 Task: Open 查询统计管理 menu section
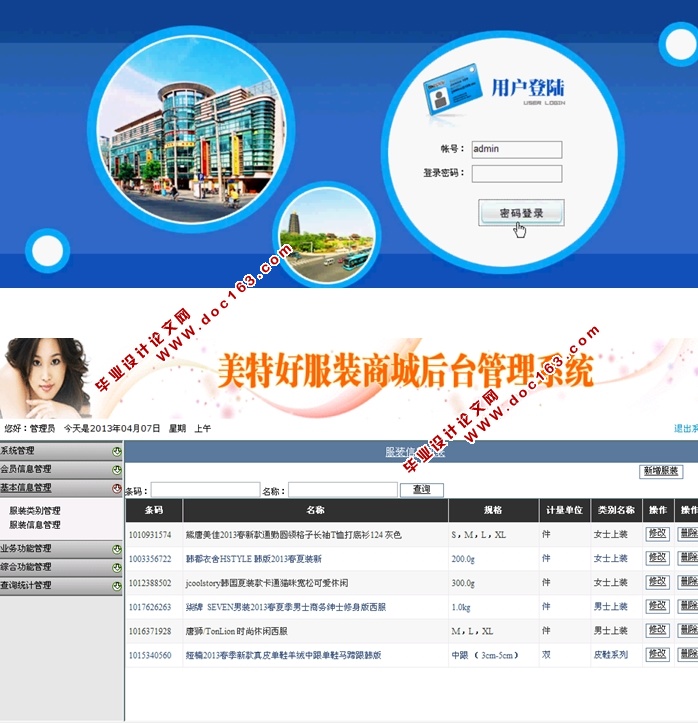pyautogui.click(x=61, y=586)
